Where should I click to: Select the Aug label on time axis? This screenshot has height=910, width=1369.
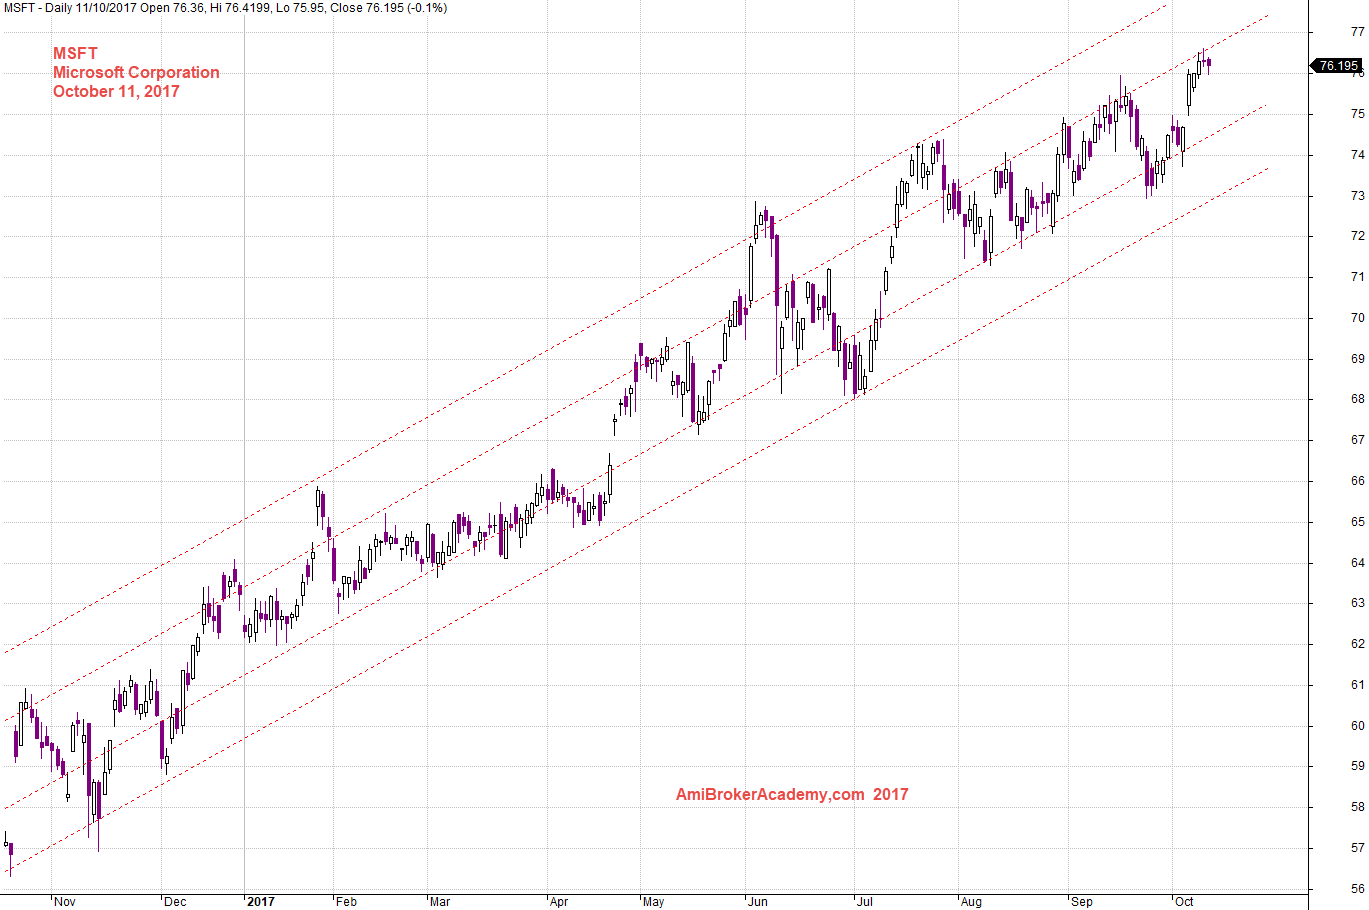[x=971, y=902]
